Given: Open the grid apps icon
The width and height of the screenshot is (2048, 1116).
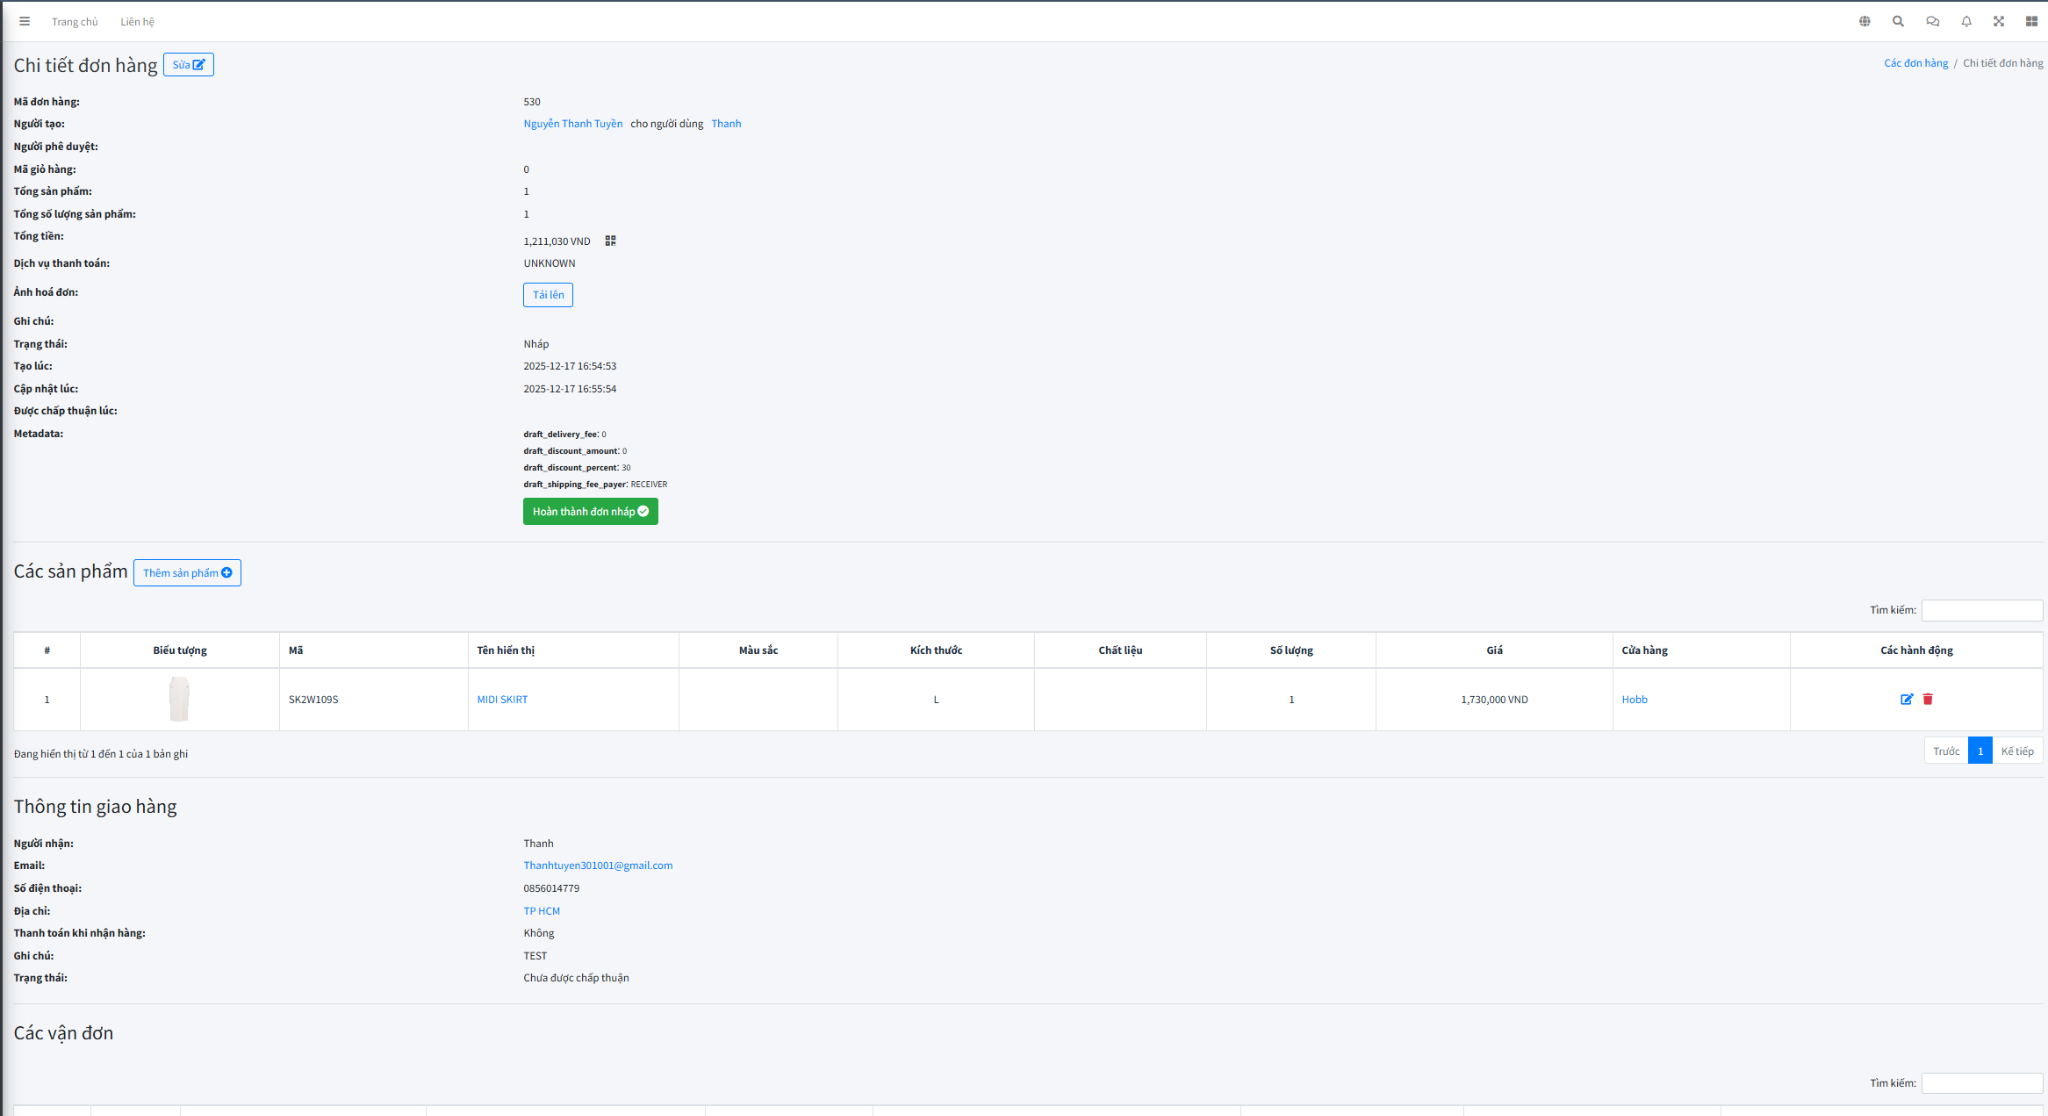Looking at the screenshot, I should click(x=2031, y=21).
